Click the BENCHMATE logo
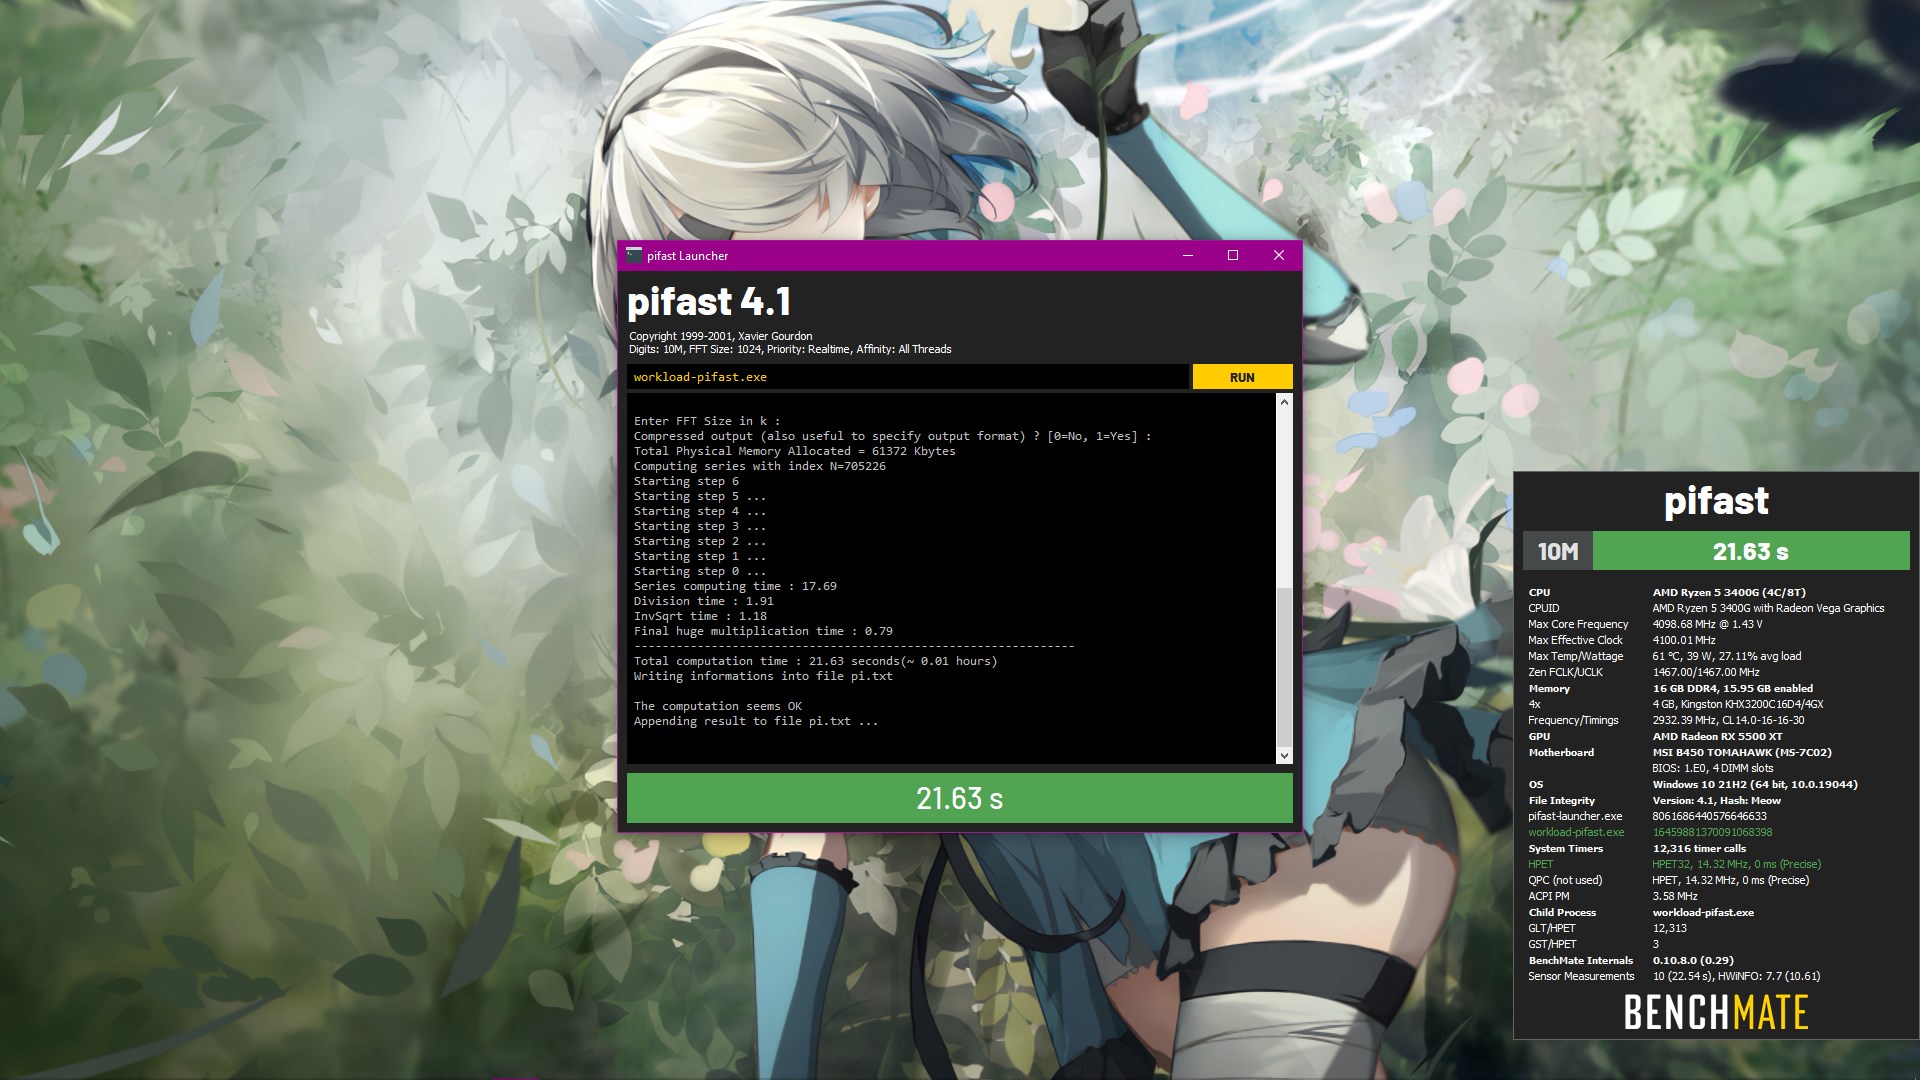The height and width of the screenshot is (1080, 1920). coord(1716,1012)
